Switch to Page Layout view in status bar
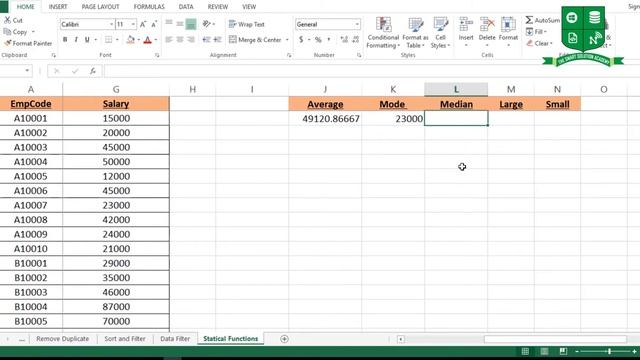This screenshot has height=360, width=640. click(544, 351)
